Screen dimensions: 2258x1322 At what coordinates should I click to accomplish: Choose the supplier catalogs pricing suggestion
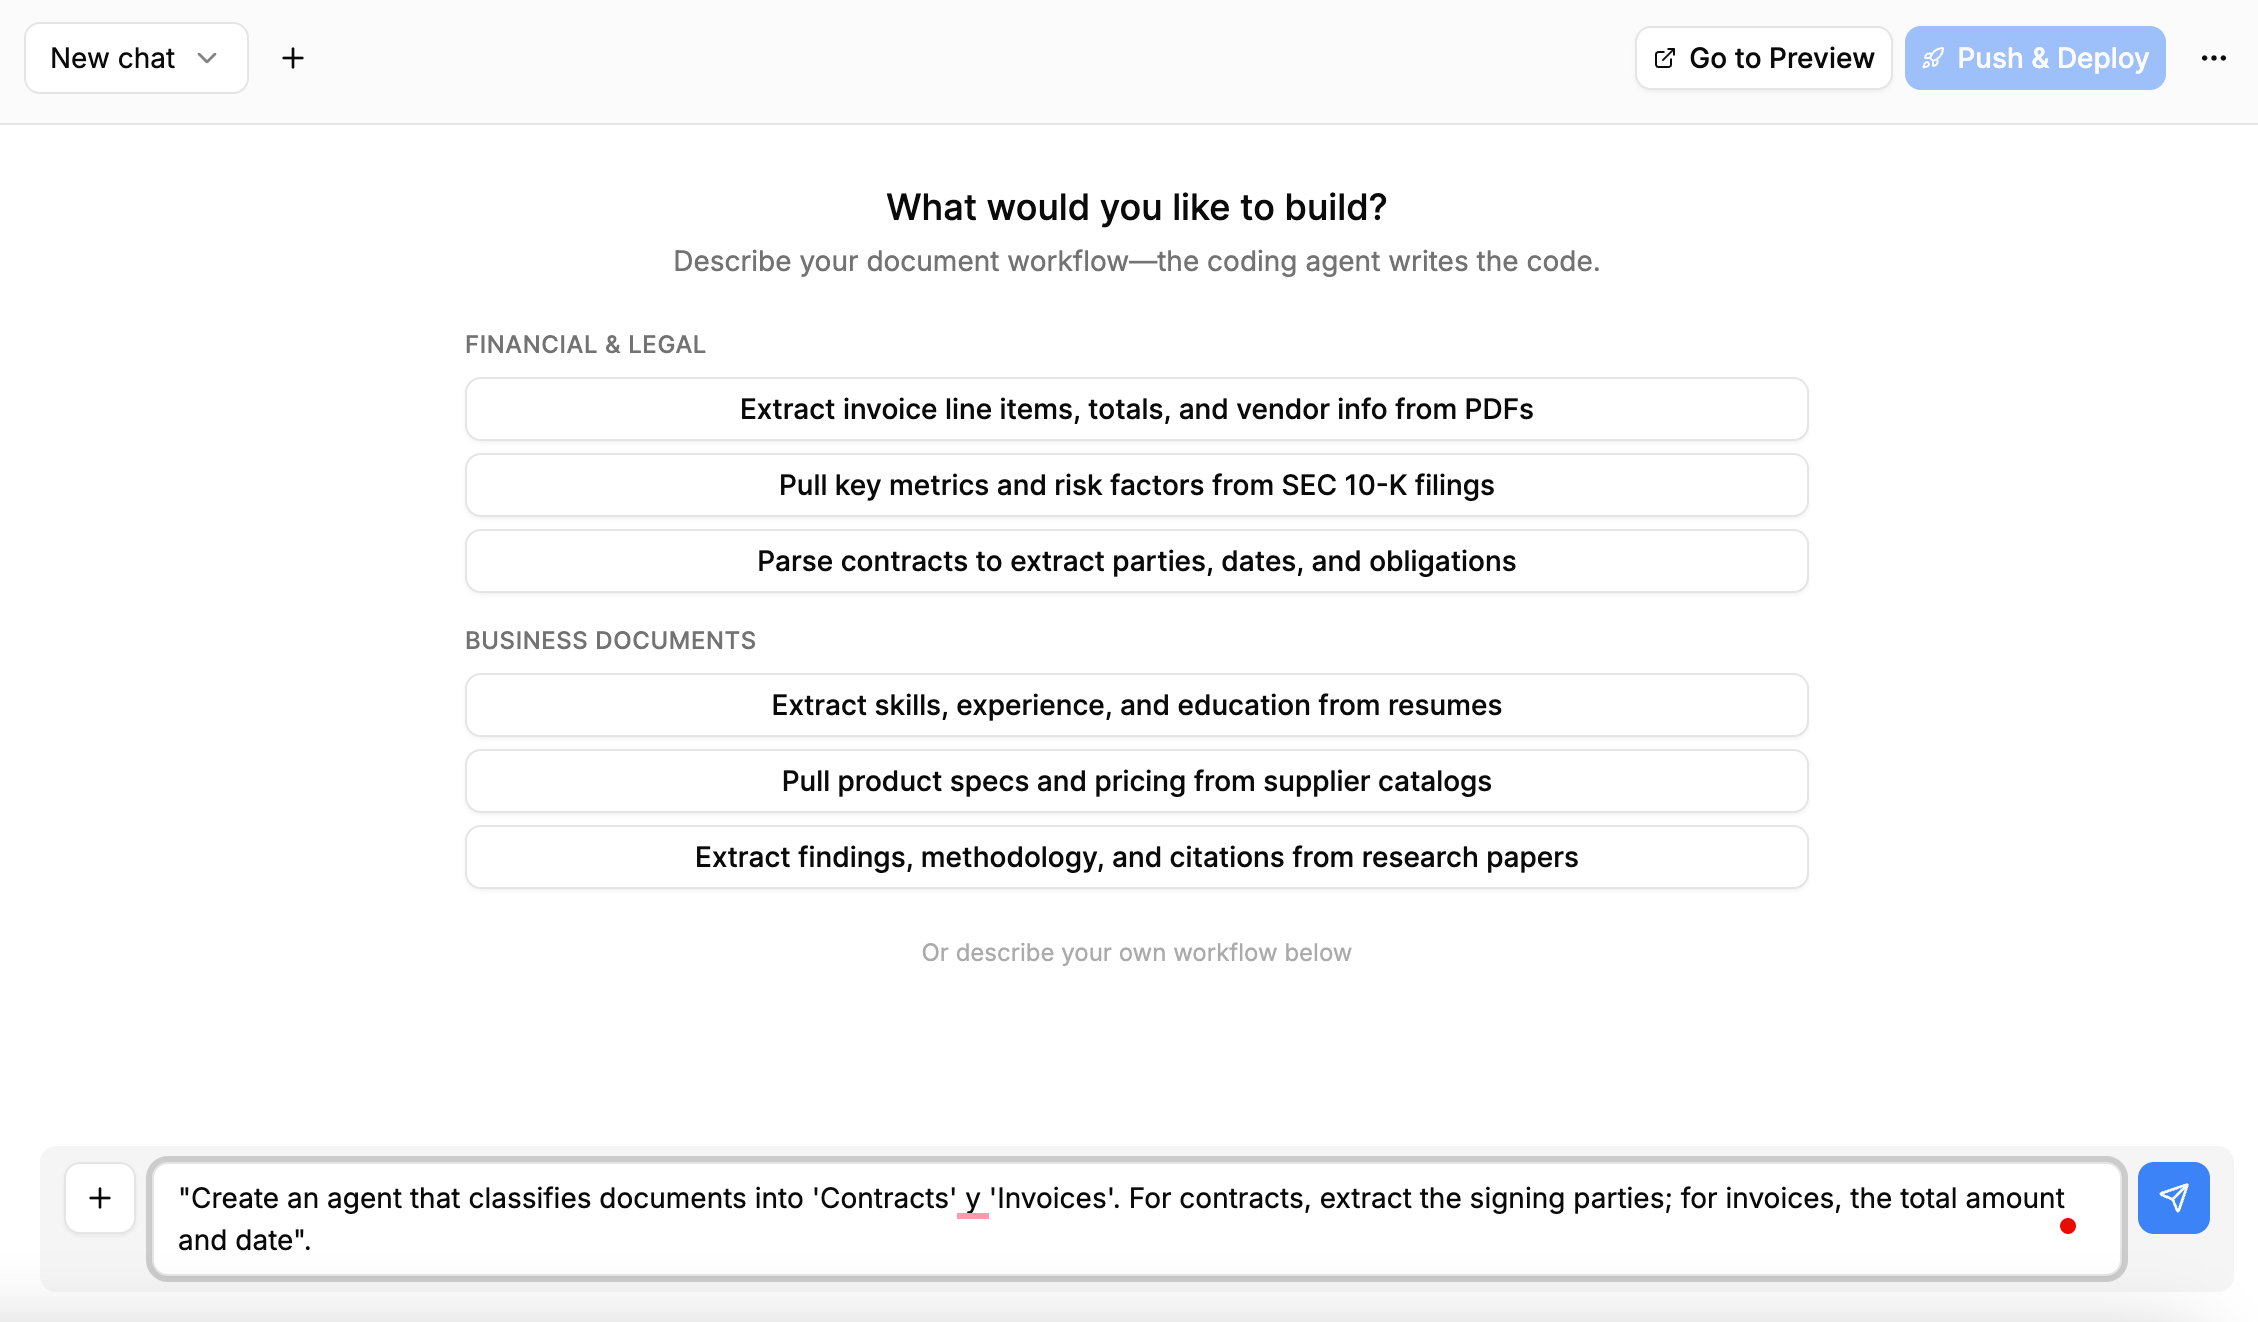click(1136, 781)
